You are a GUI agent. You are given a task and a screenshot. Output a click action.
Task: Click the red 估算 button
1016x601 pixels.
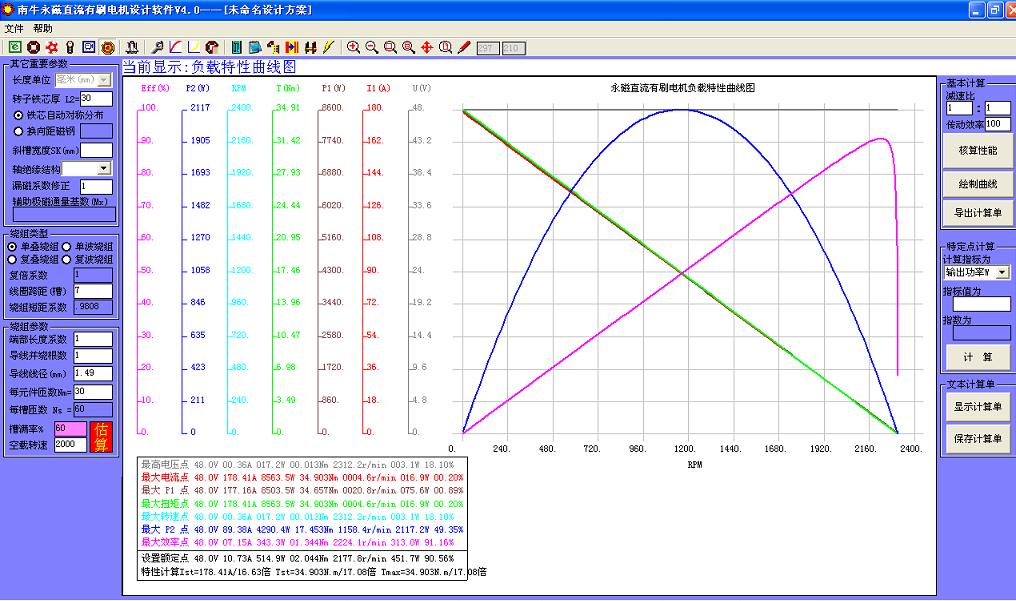click(x=101, y=437)
